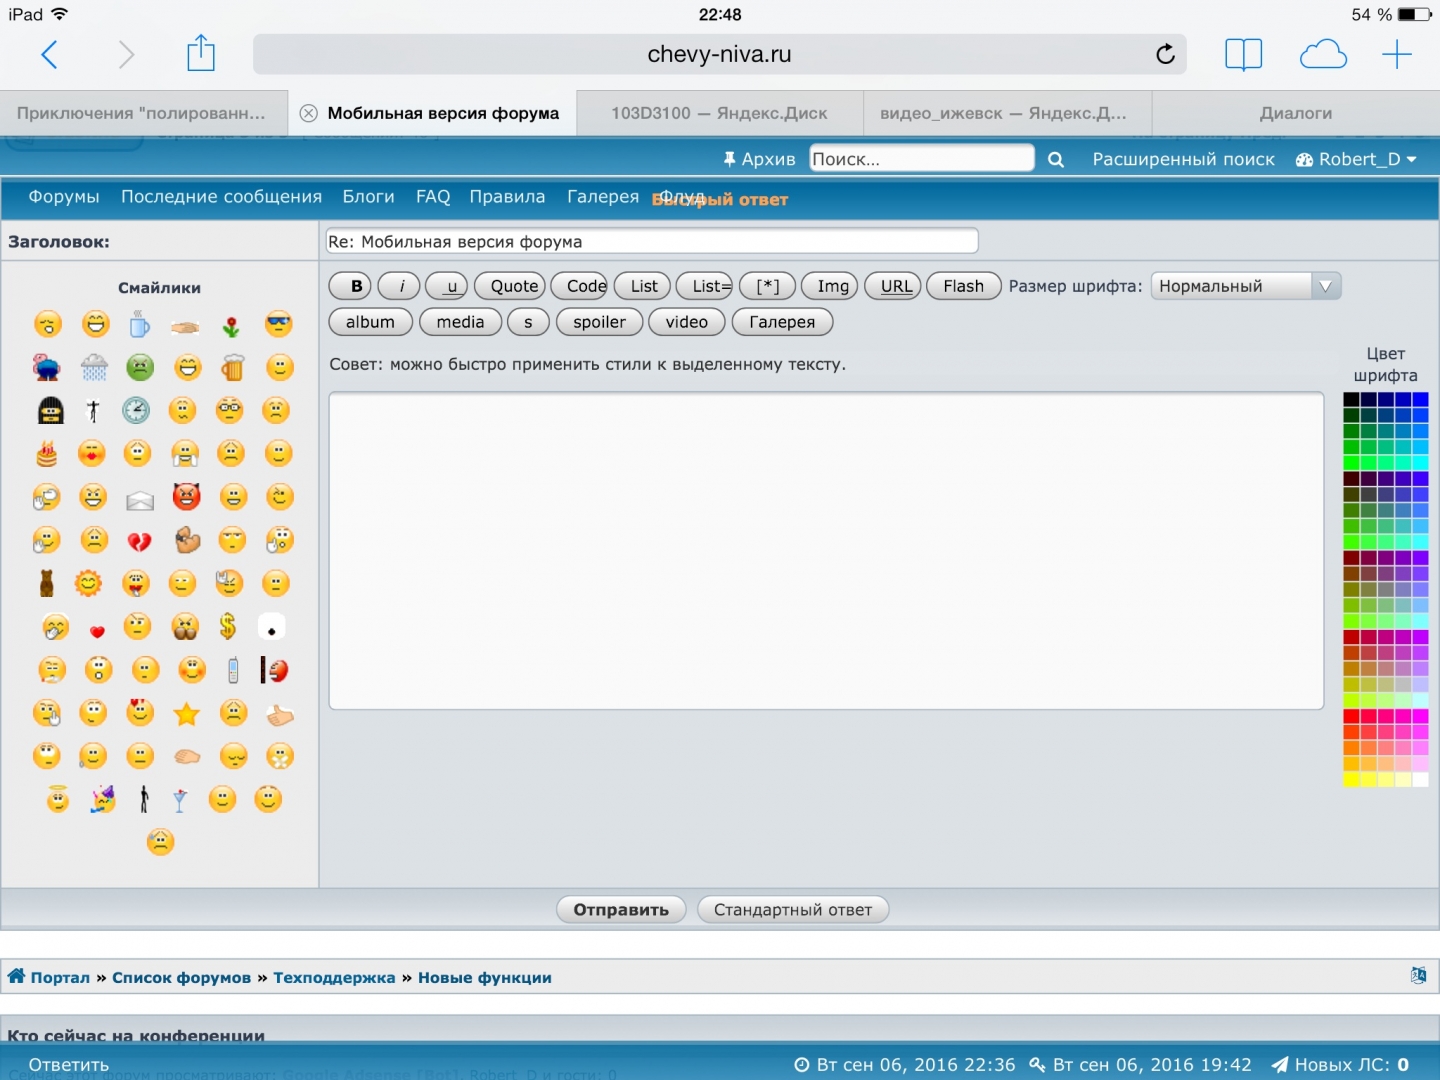Apply the spoiler BBCode button

[x=599, y=322]
